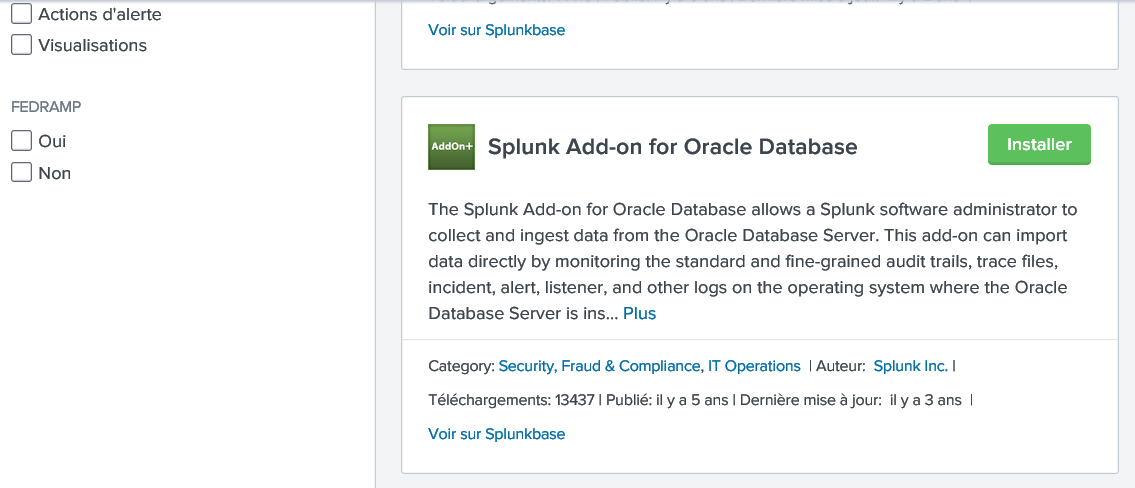This screenshot has width=1135, height=488.
Task: Click the green AddOn+ app icon
Action: (451, 147)
